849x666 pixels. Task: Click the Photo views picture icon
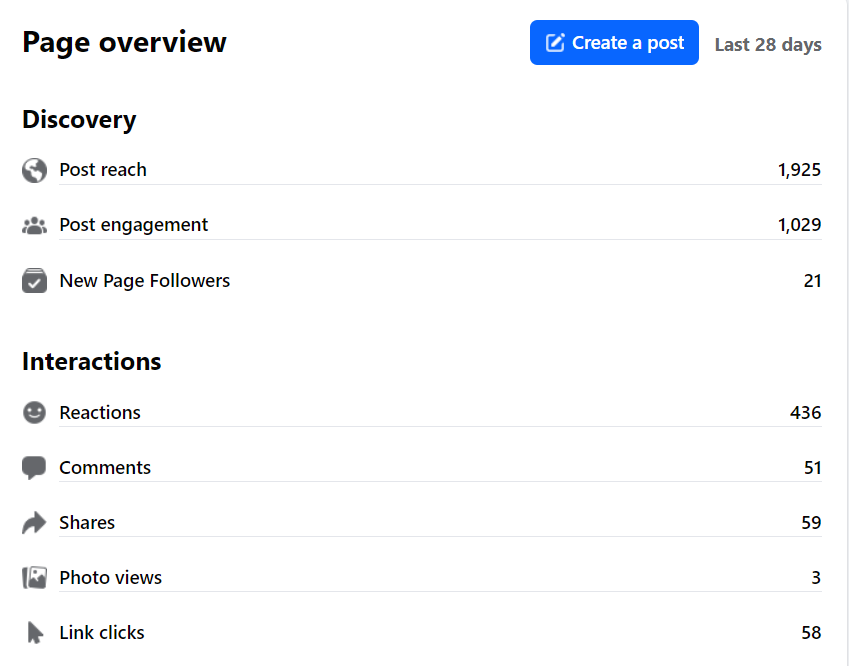pos(34,578)
